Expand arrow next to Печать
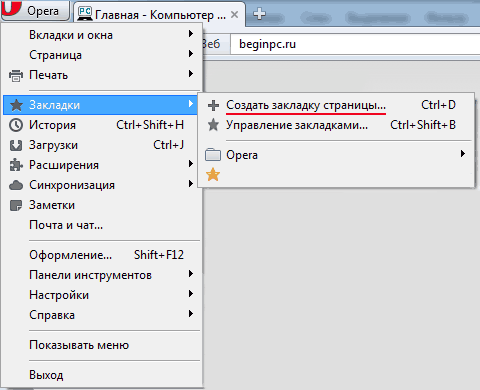480x390 pixels. [191, 73]
